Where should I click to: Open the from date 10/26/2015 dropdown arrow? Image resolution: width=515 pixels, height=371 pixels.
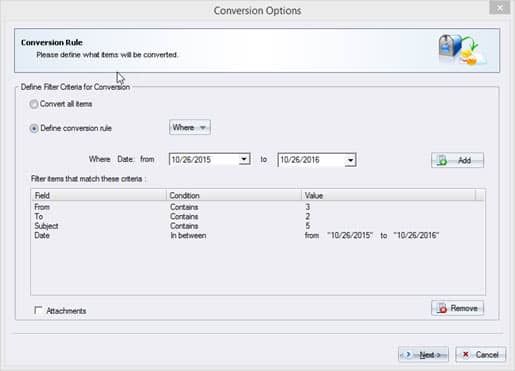(244, 159)
